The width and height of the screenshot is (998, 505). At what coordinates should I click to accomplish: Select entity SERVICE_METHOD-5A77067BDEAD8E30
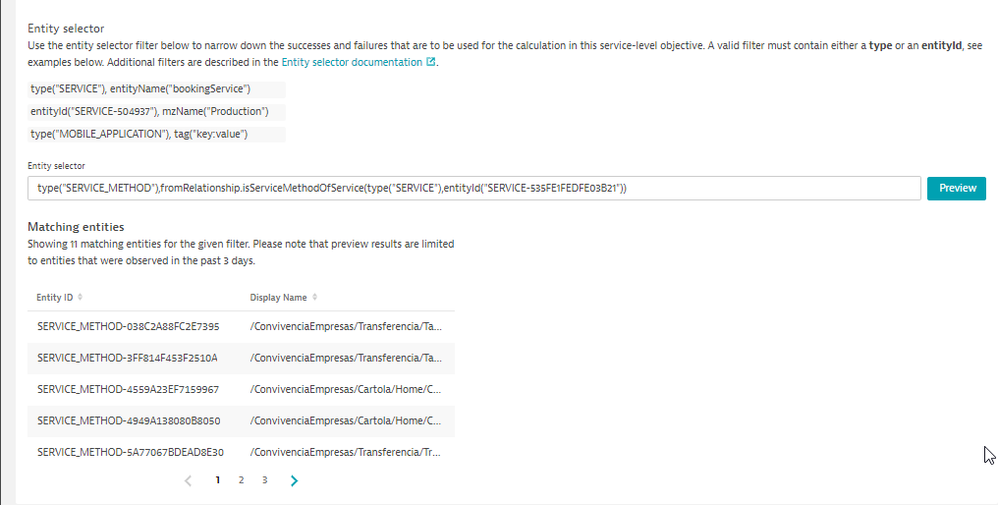[x=130, y=452]
